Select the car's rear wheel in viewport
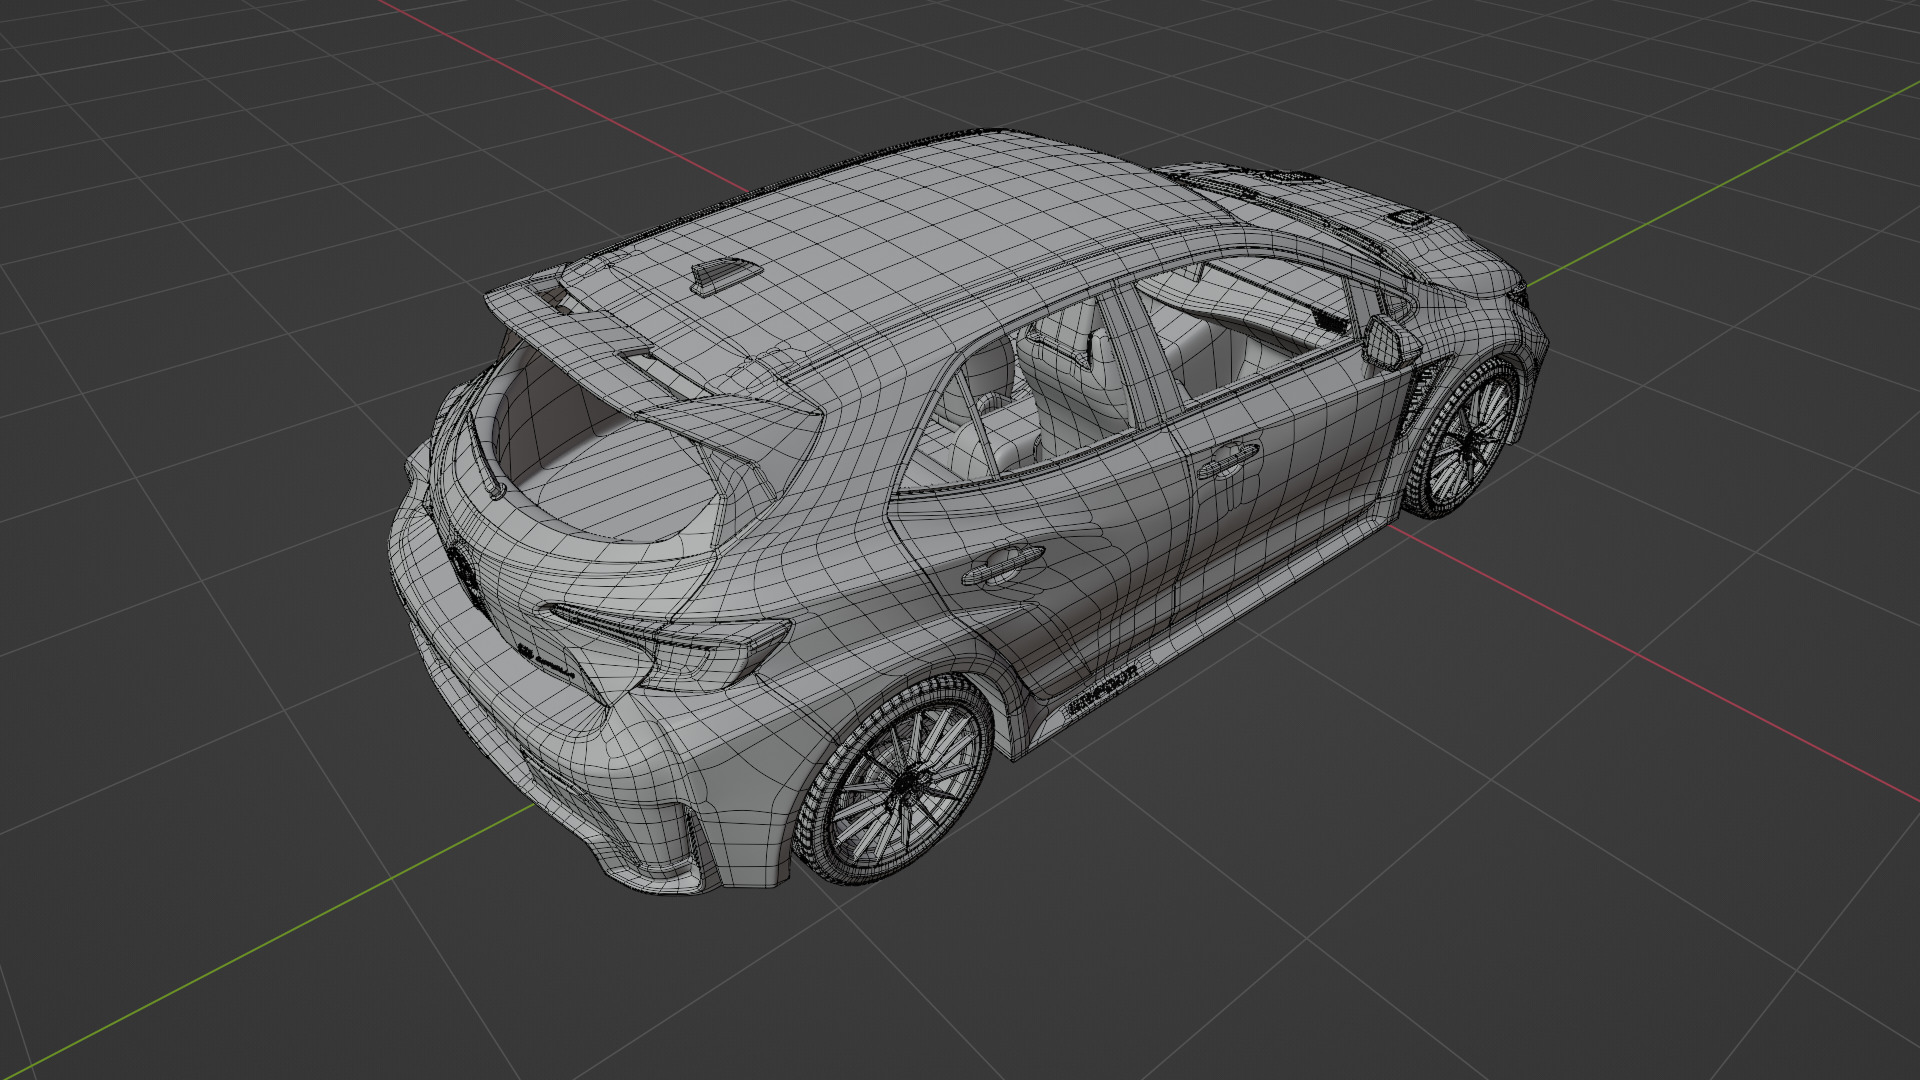Screen dimensions: 1920x1080 [896, 781]
